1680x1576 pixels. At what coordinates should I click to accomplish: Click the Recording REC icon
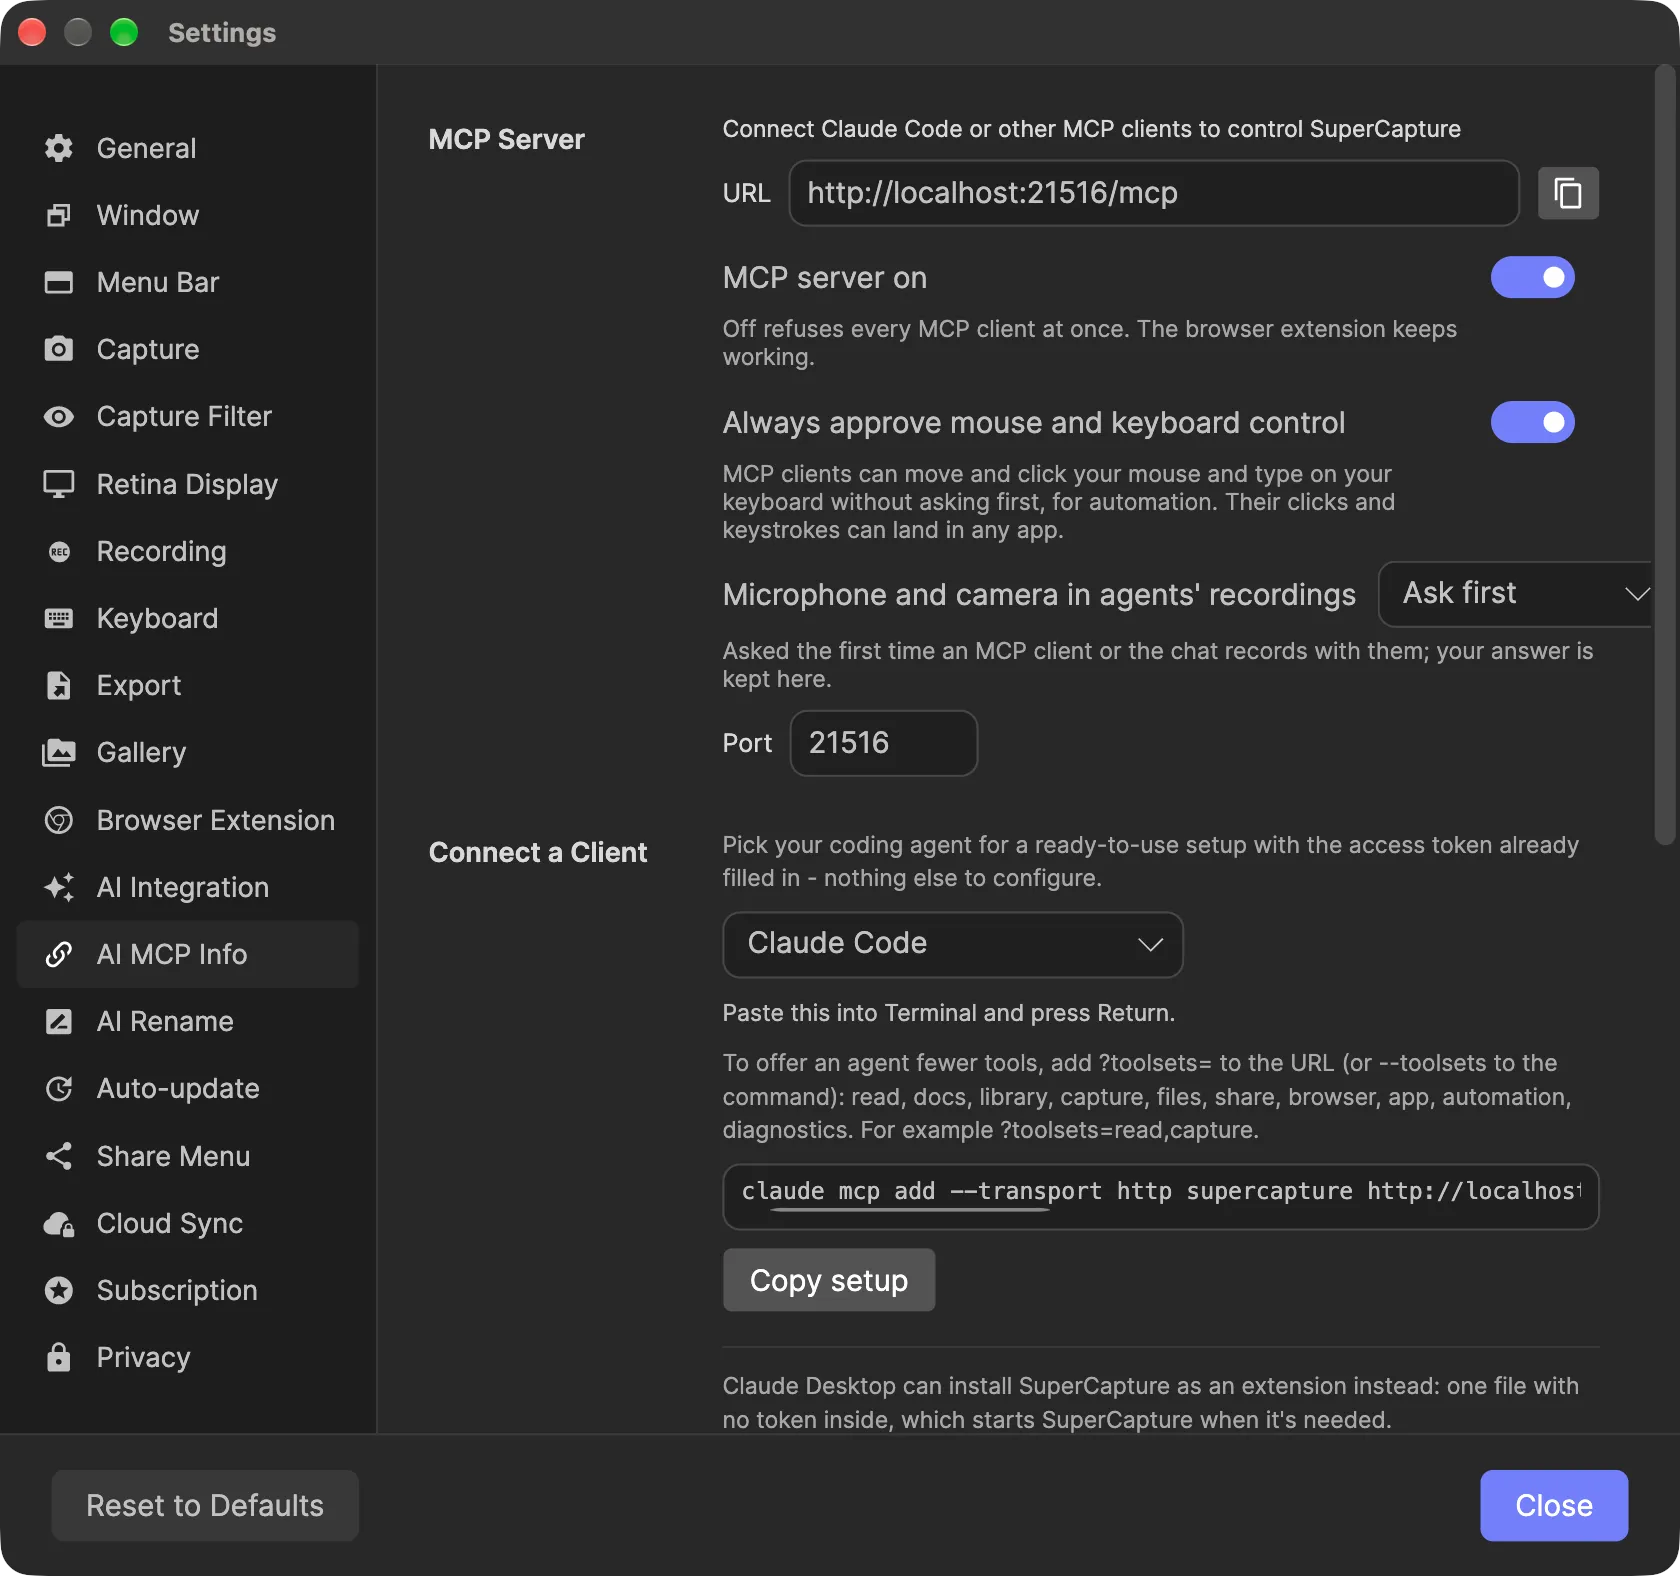[59, 551]
